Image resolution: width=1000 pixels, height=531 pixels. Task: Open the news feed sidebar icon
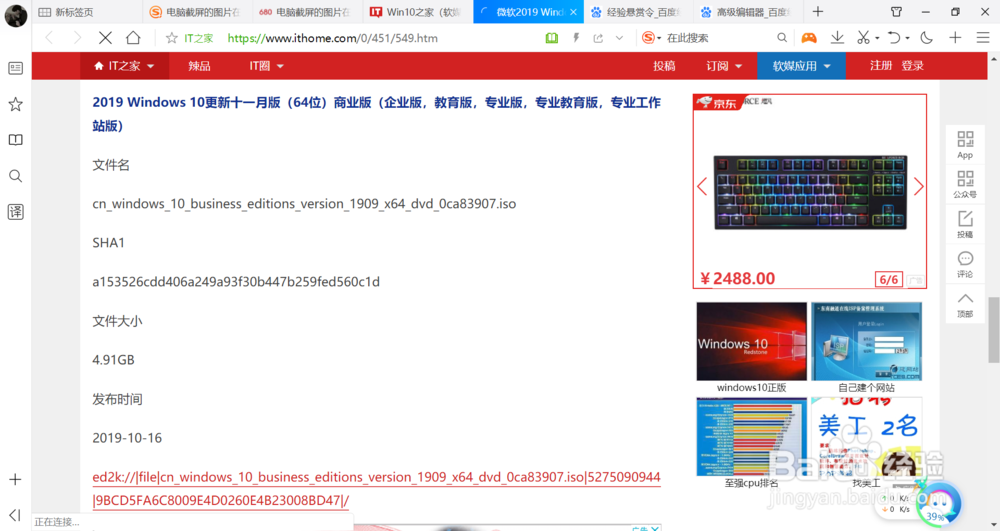[x=15, y=68]
